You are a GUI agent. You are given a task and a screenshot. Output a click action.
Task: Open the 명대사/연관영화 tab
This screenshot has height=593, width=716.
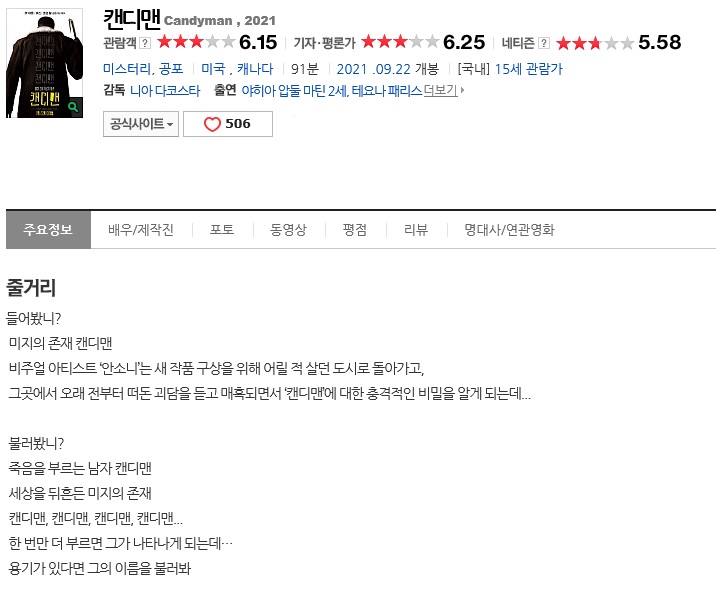point(510,229)
